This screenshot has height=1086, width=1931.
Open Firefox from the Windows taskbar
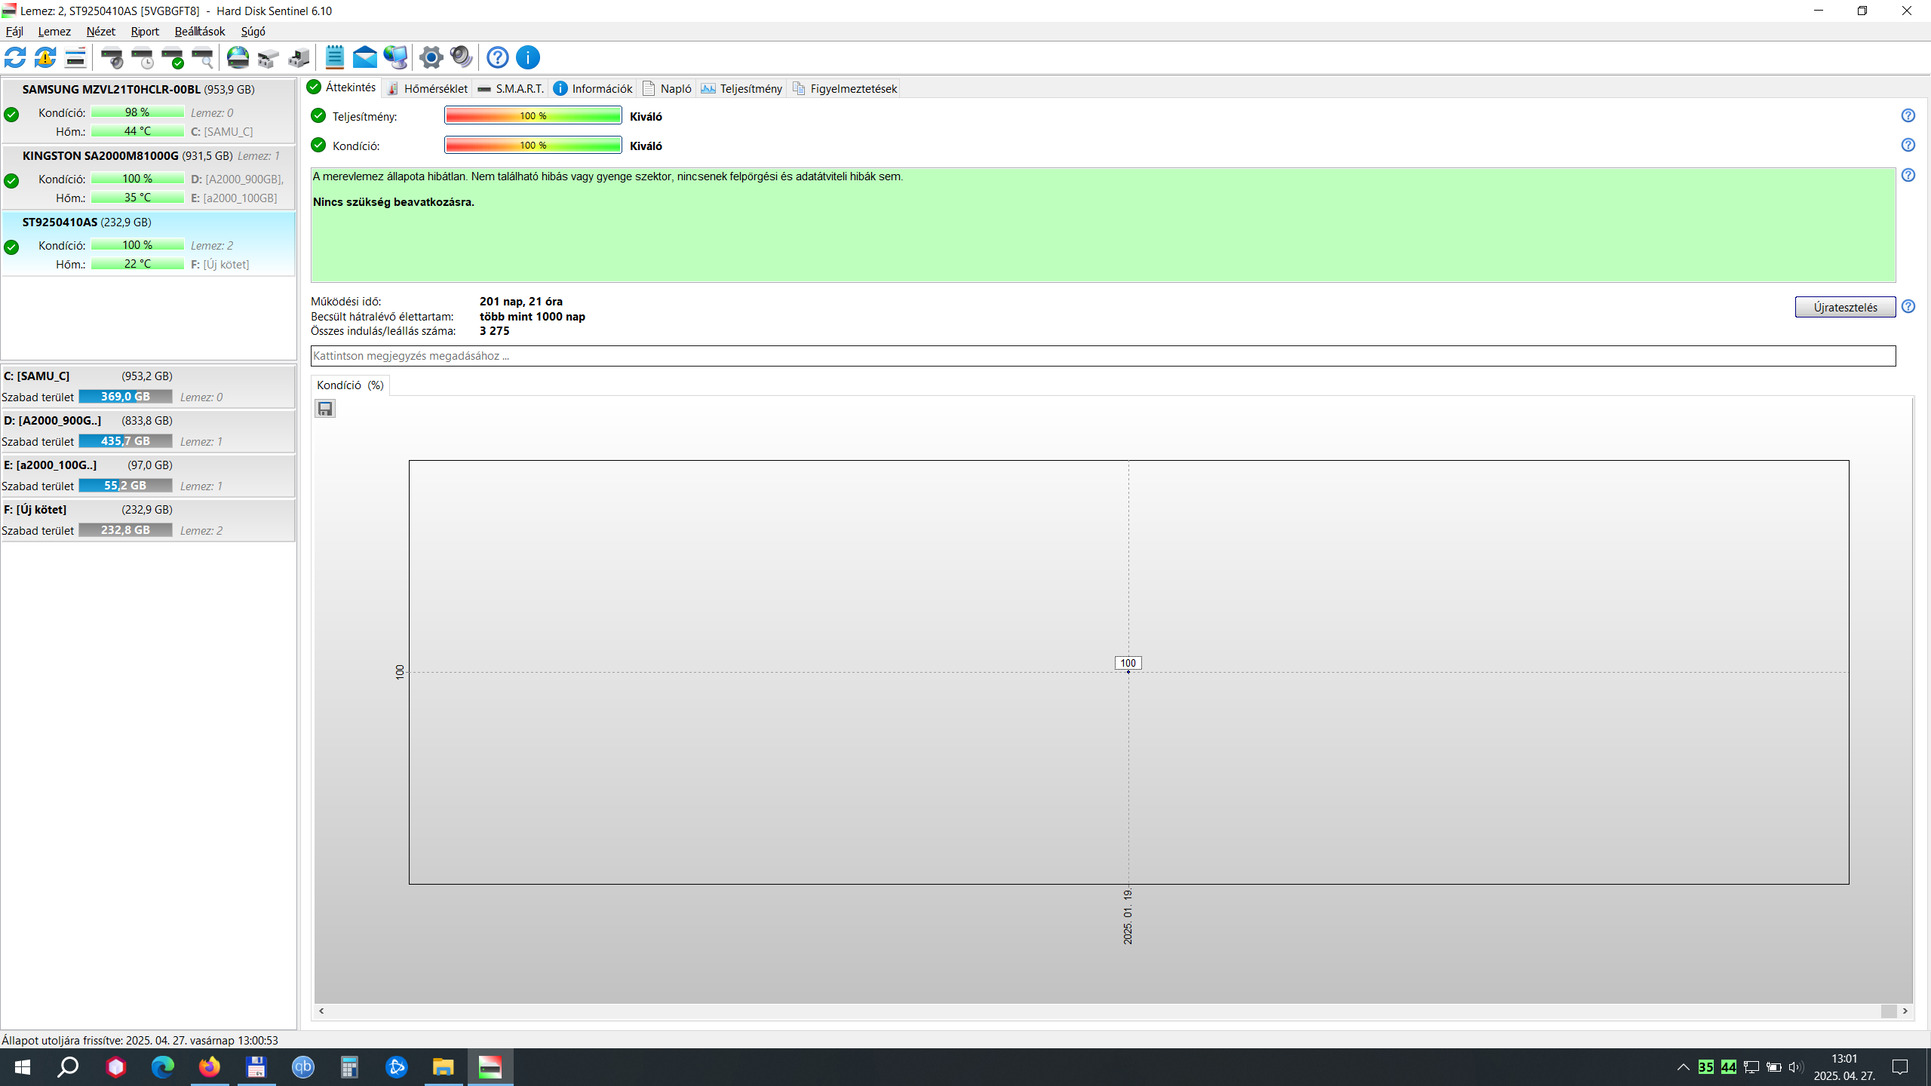[x=209, y=1067]
